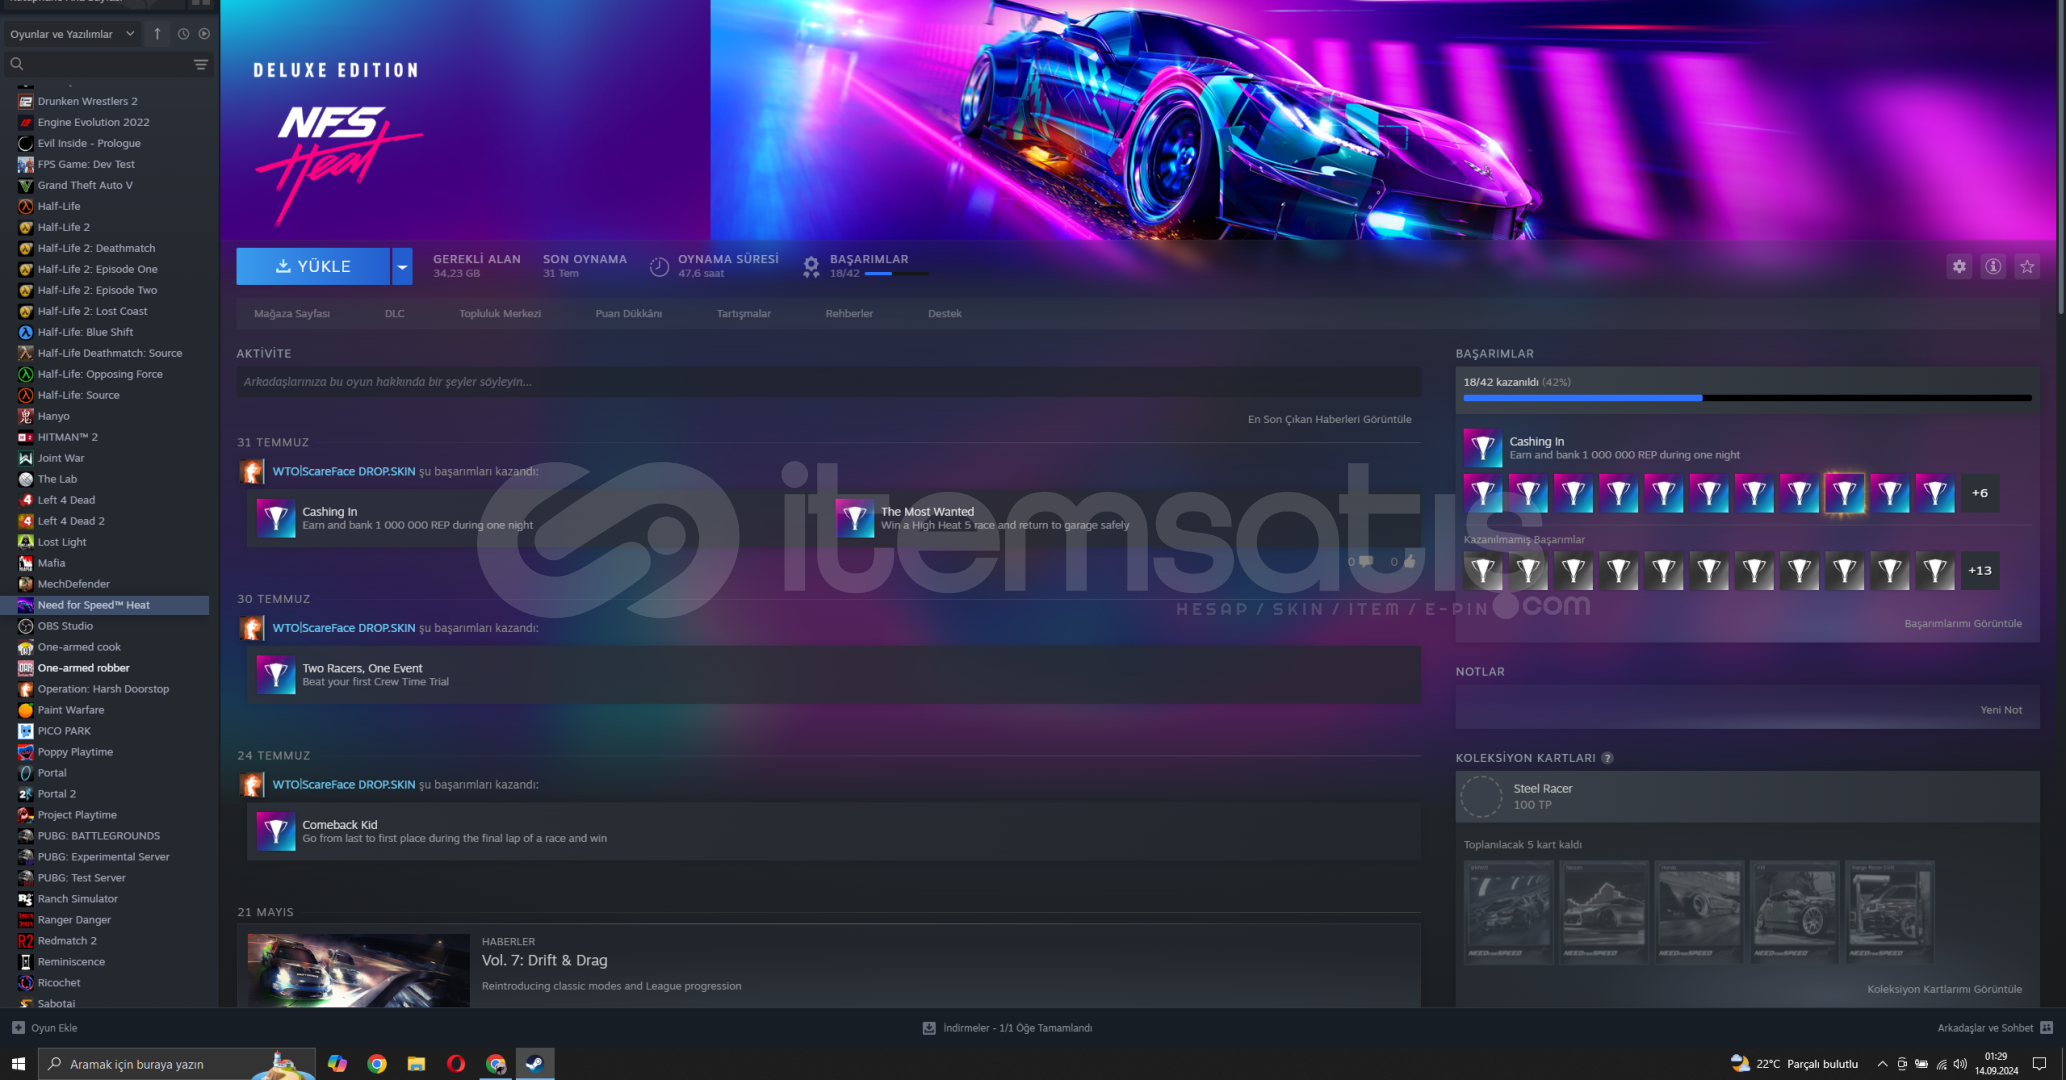
Task: Show the +6 more unlocked achievements
Action: pos(1980,493)
